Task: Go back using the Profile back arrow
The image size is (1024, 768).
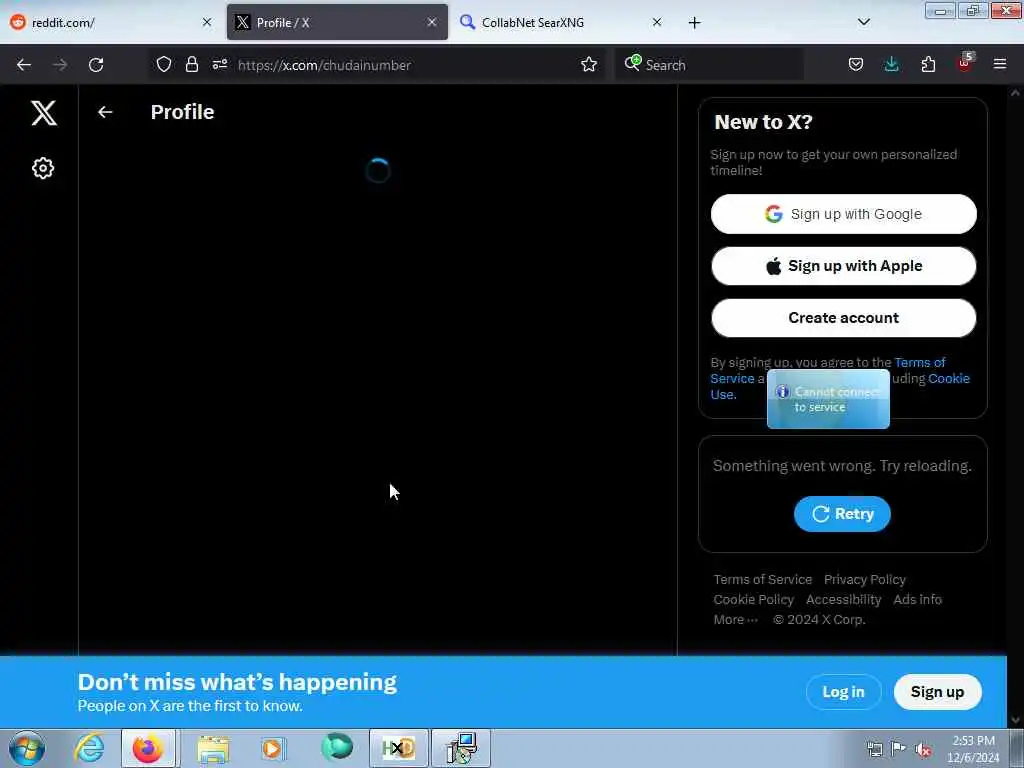Action: [x=105, y=112]
